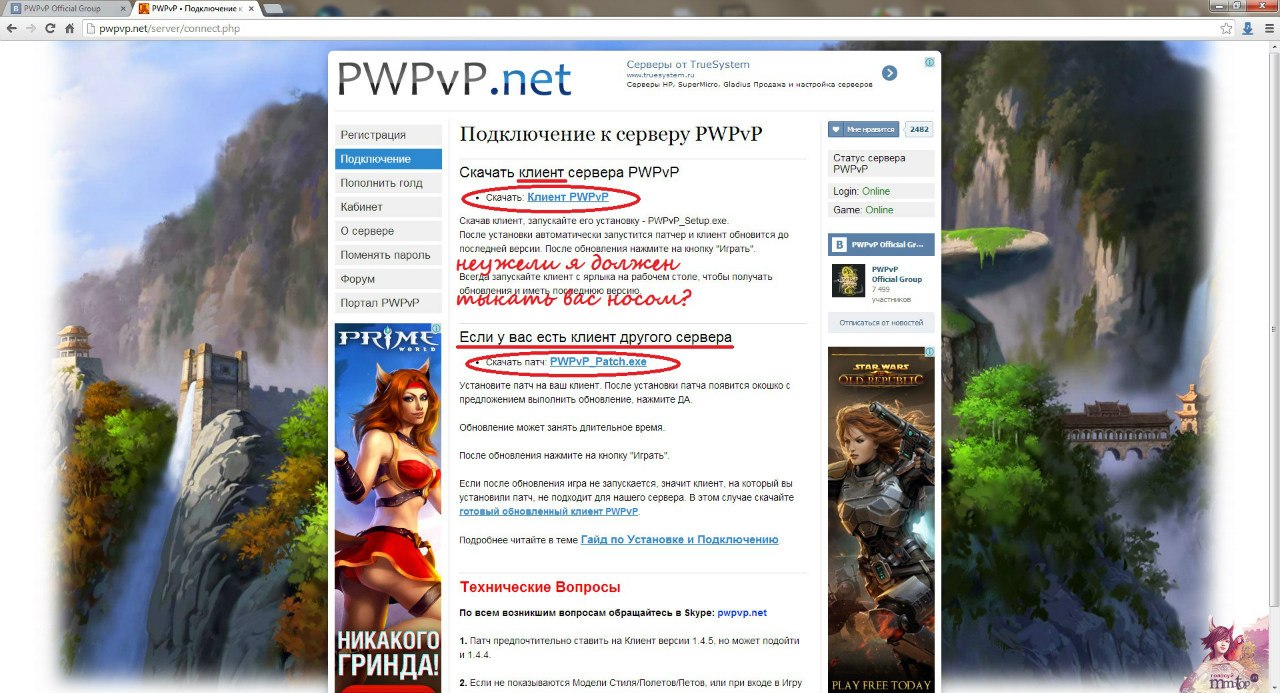
Task: Click the arrow circle on TrueSystem ad
Action: (x=889, y=73)
